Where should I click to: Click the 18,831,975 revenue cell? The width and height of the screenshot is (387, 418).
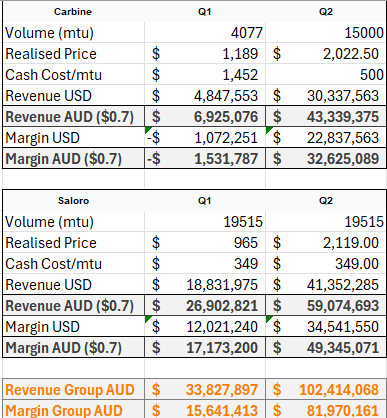[x=205, y=285]
